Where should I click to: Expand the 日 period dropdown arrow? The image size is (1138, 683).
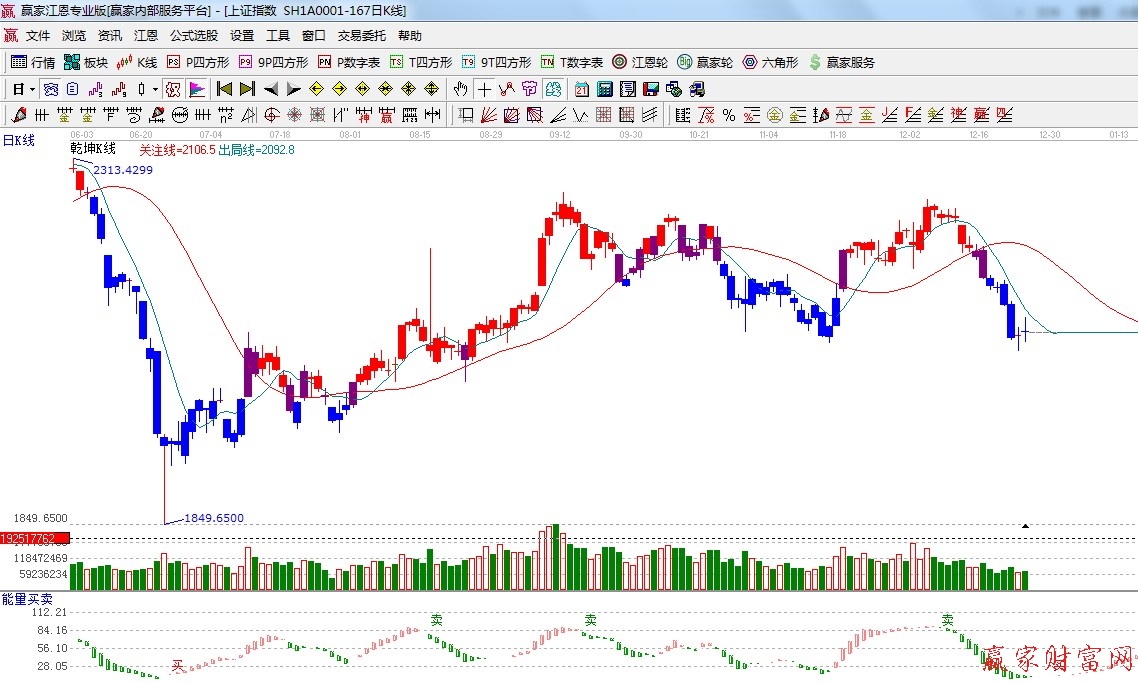32,89
